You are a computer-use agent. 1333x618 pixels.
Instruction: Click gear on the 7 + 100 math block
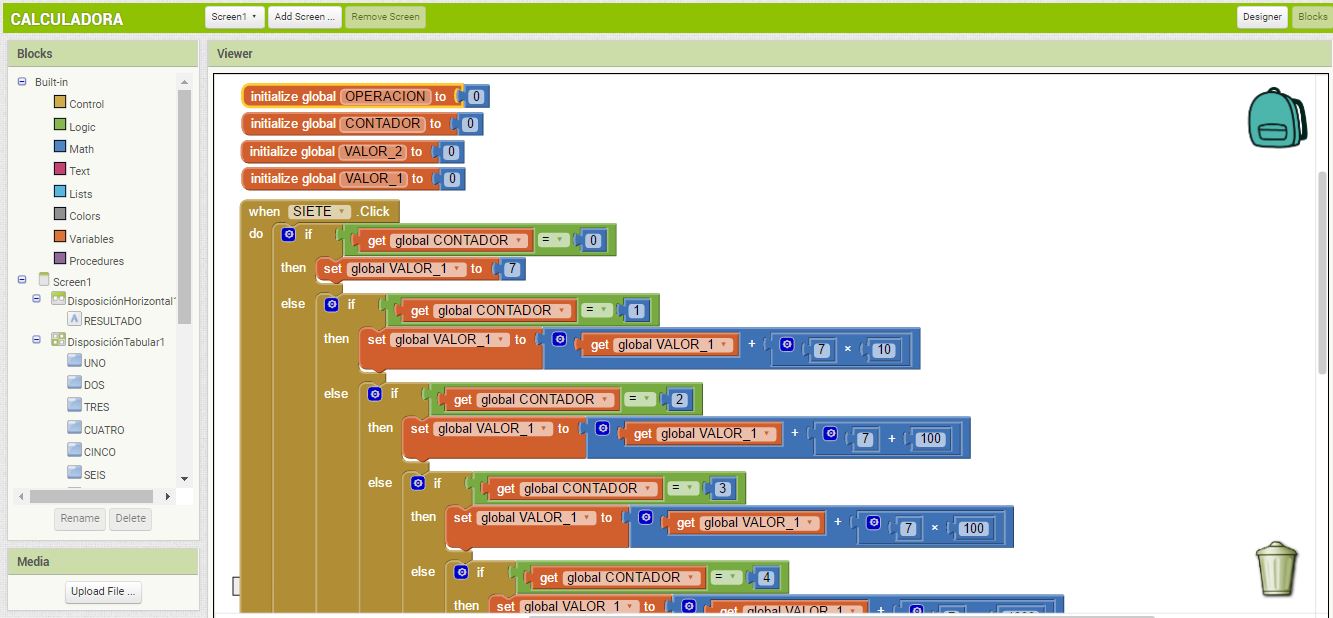tap(830, 434)
